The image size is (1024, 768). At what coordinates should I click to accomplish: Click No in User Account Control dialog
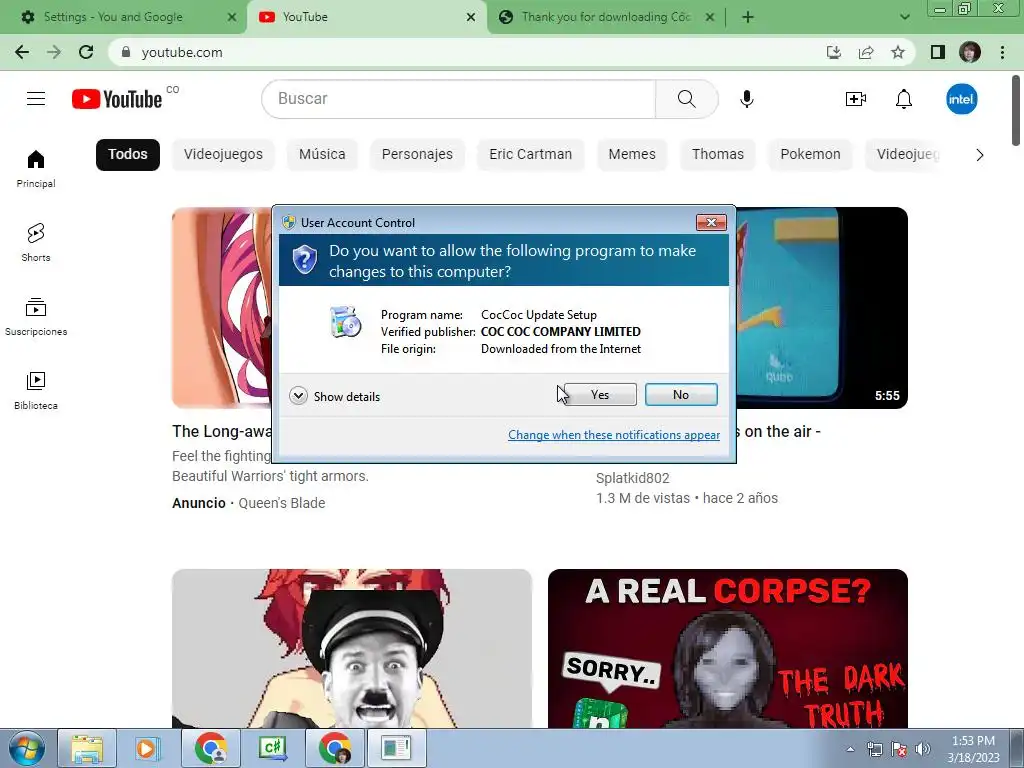tap(681, 394)
